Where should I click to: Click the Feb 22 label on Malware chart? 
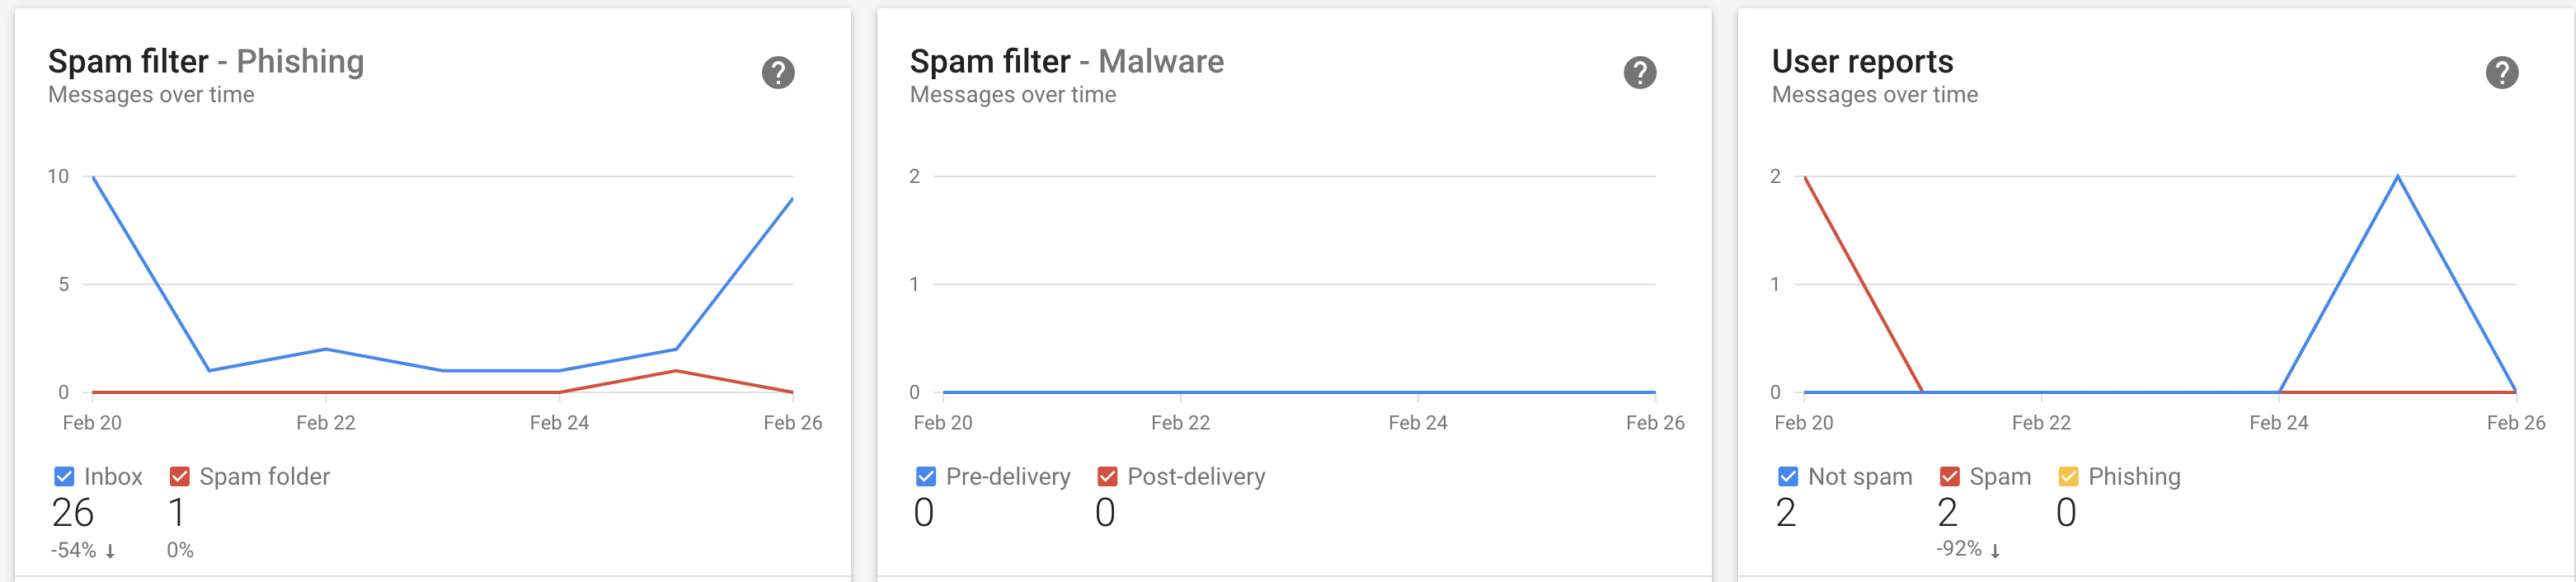tap(1180, 423)
